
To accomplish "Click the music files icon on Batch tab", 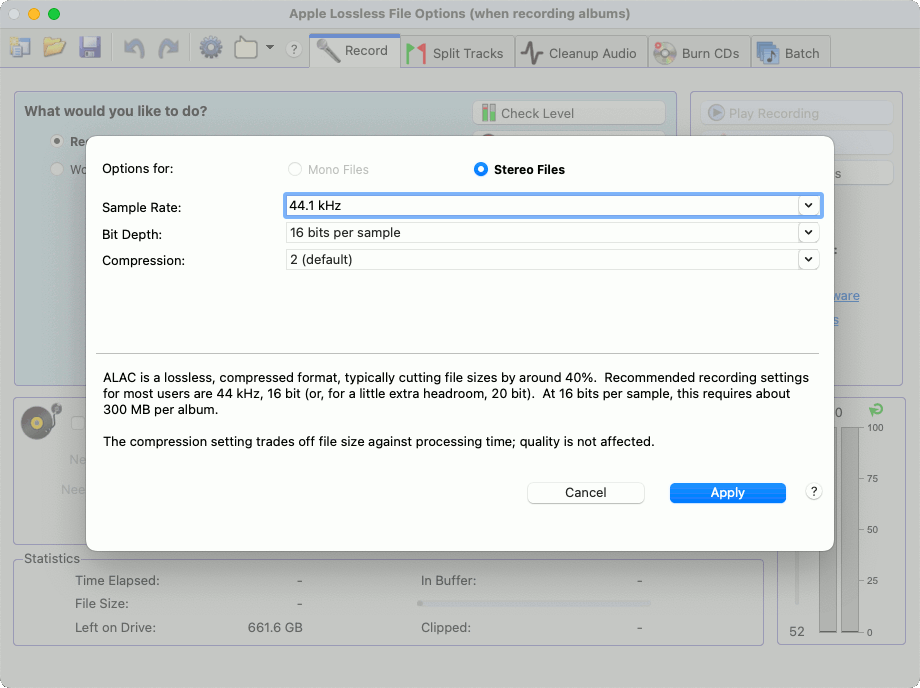I will pos(767,53).
